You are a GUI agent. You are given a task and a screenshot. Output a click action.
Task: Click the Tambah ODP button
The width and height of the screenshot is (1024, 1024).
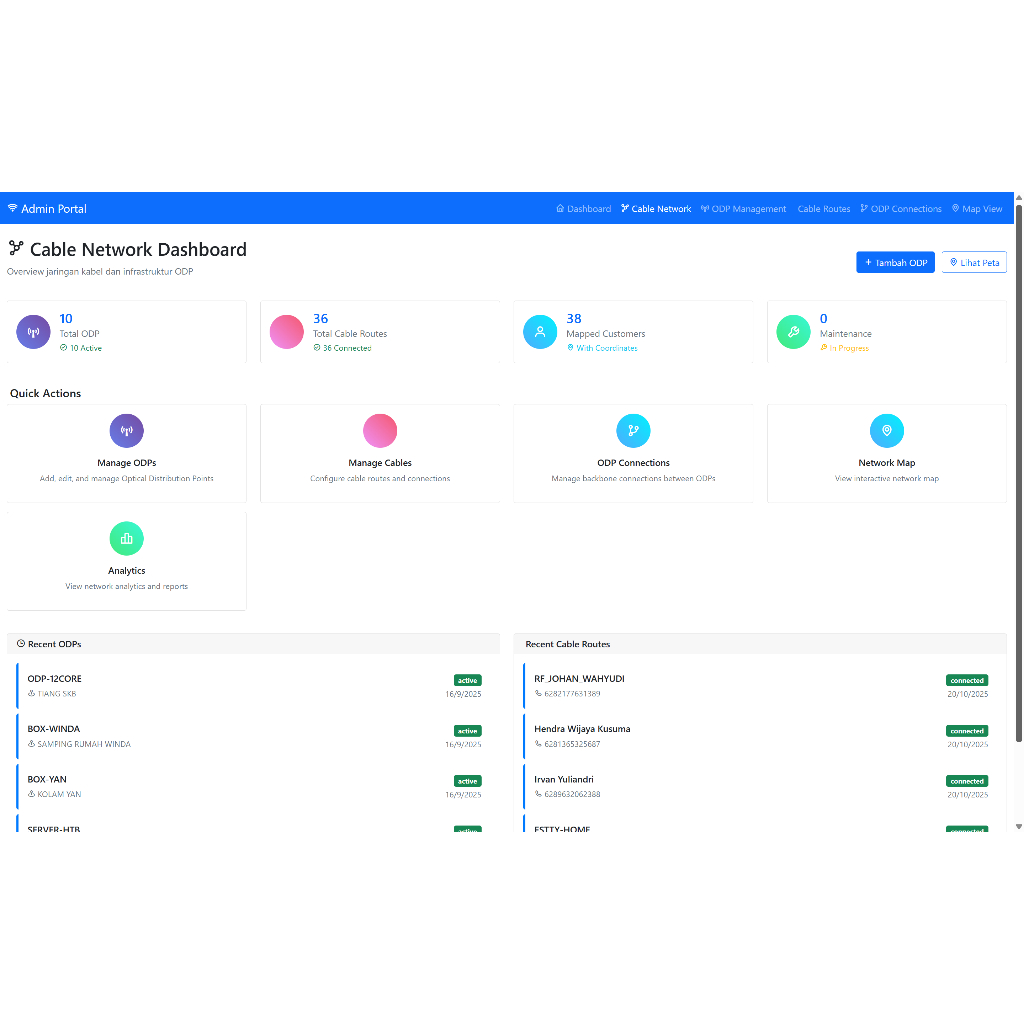tap(895, 262)
